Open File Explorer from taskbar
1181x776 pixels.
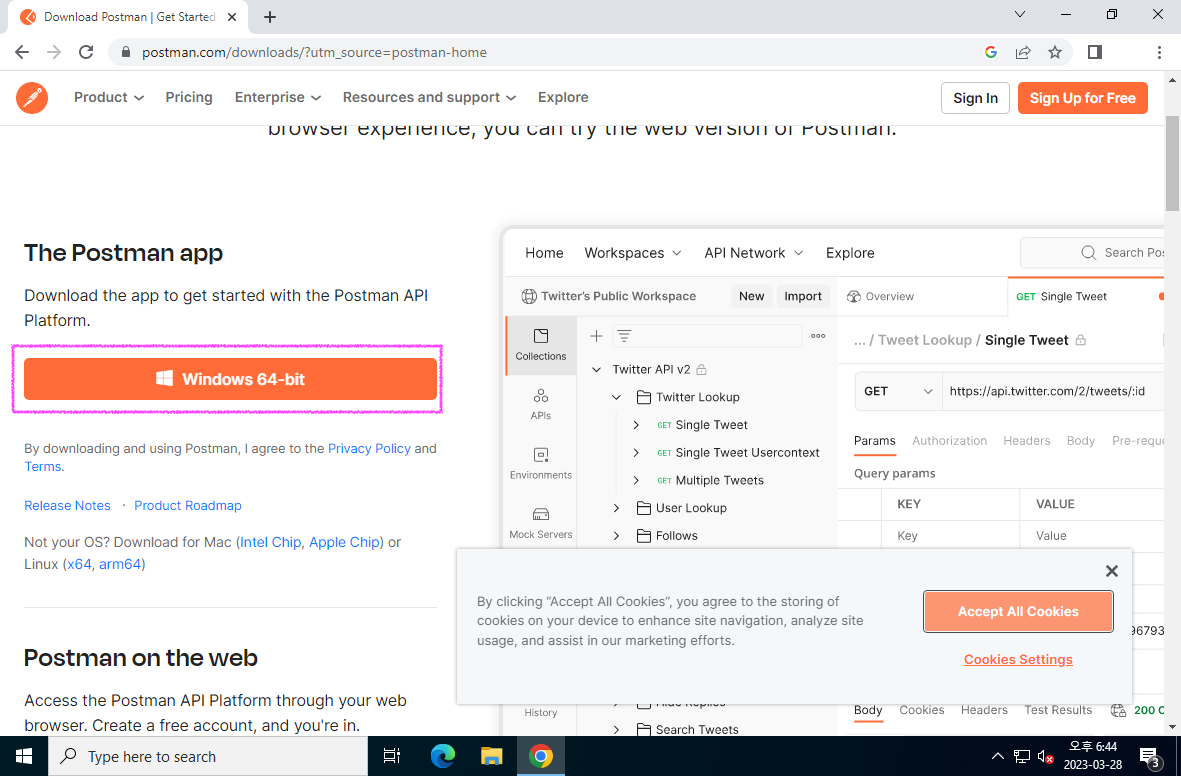pos(492,756)
